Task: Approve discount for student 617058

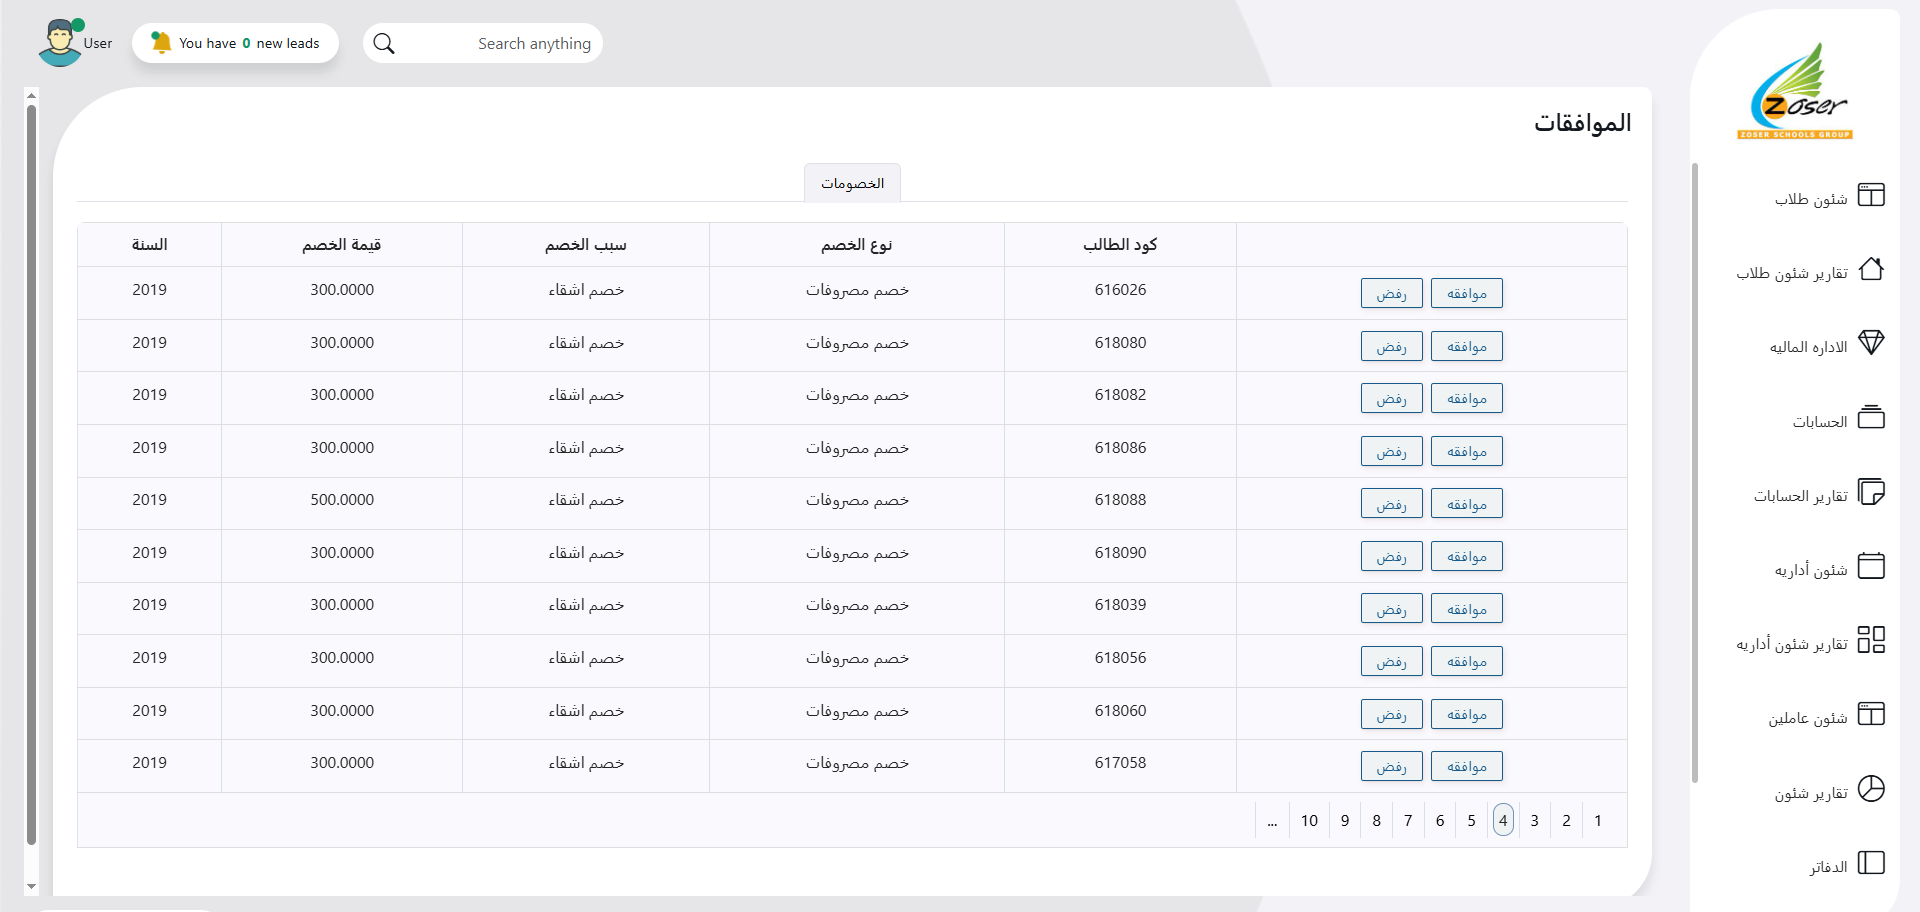Action: point(1466,767)
